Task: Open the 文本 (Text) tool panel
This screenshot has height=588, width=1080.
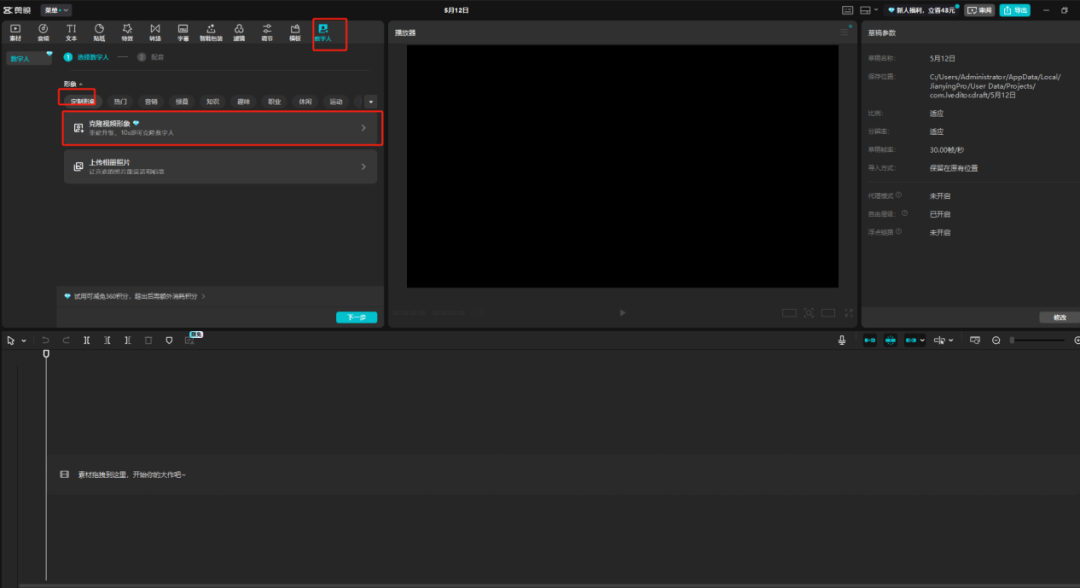Action: (71, 32)
